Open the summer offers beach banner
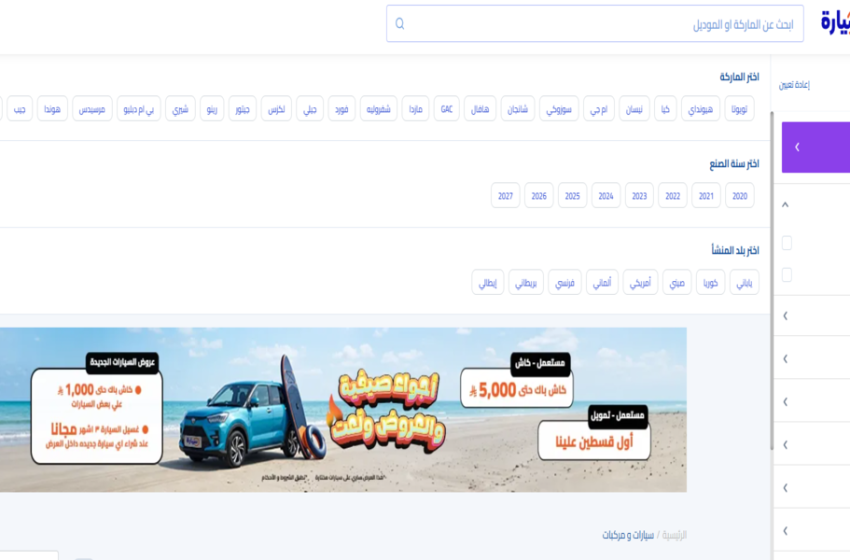The height and width of the screenshot is (560, 850). pos(343,410)
